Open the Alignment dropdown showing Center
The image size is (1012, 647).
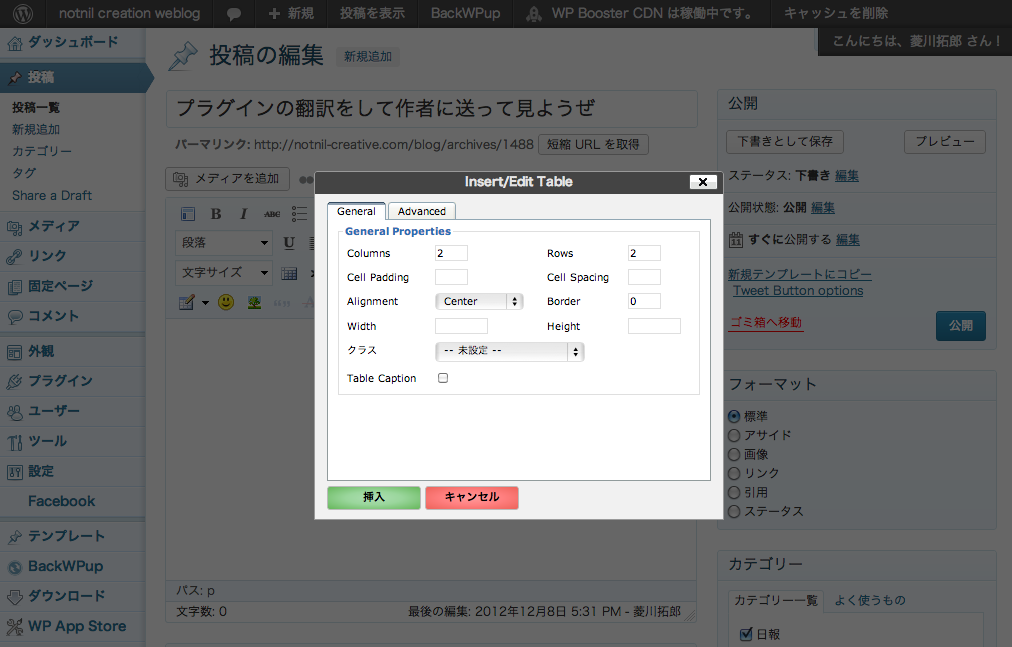click(479, 301)
